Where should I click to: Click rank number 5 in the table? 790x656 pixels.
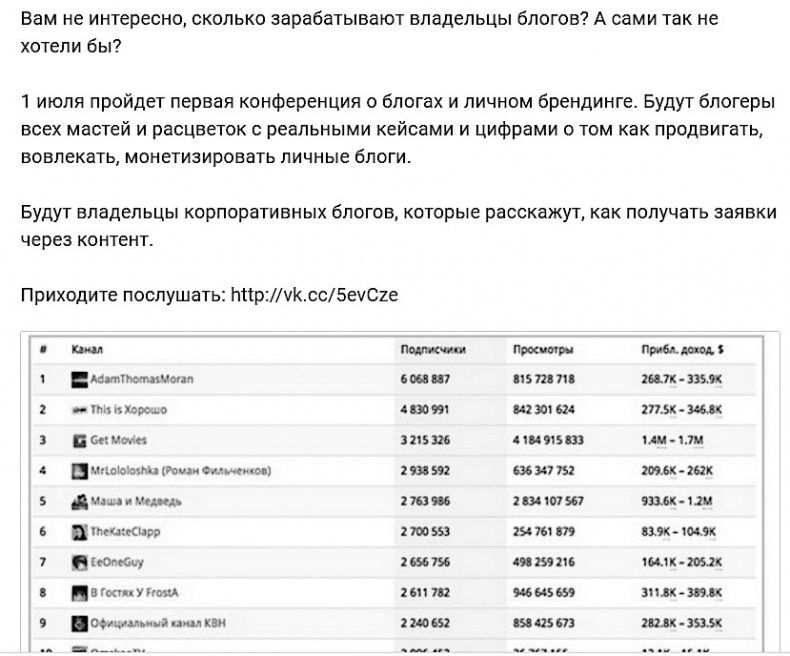42,501
